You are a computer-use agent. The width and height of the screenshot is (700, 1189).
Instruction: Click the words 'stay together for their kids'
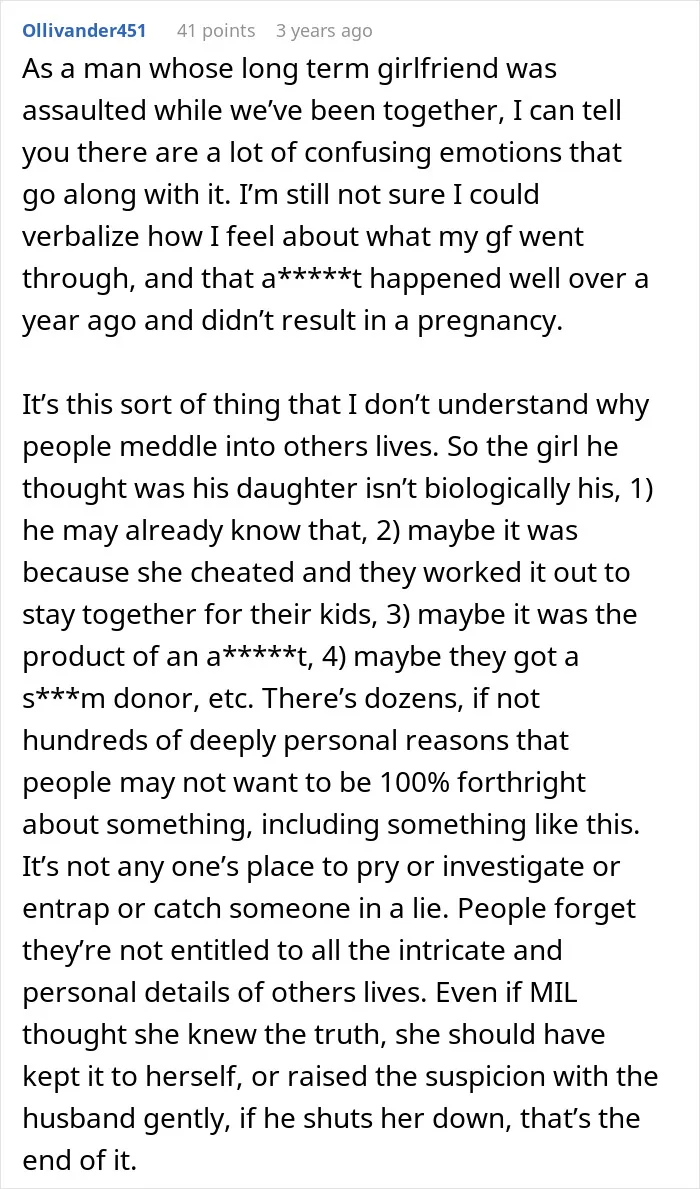coord(197,615)
